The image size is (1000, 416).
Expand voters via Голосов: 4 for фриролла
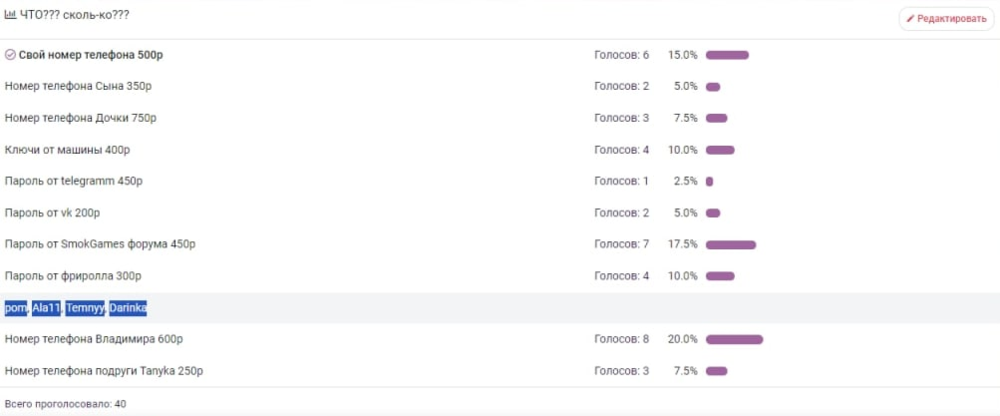(x=622, y=276)
